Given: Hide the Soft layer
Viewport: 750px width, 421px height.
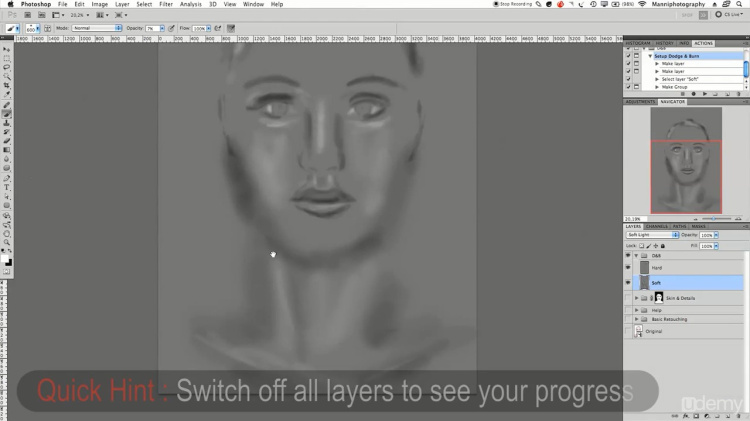Looking at the screenshot, I should click(x=628, y=283).
